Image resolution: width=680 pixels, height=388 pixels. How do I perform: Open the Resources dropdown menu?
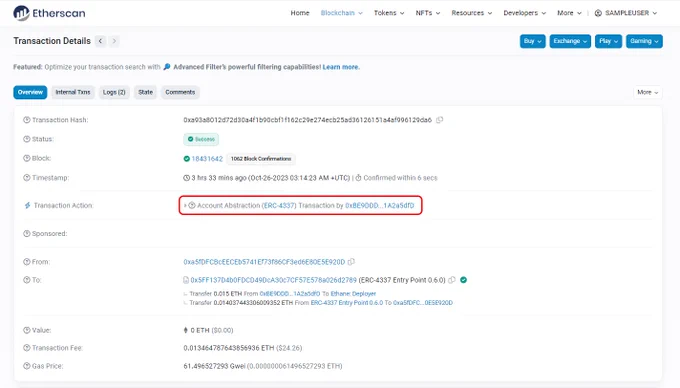[471, 13]
